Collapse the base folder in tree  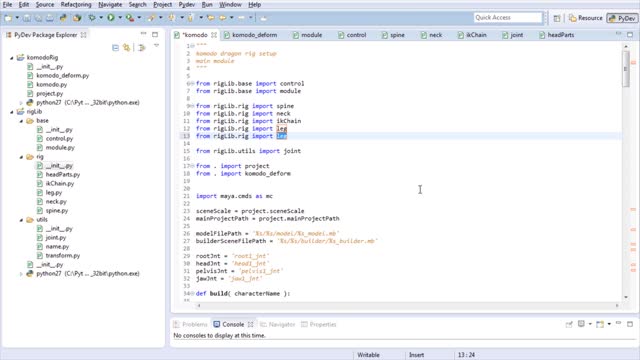click(x=21, y=121)
